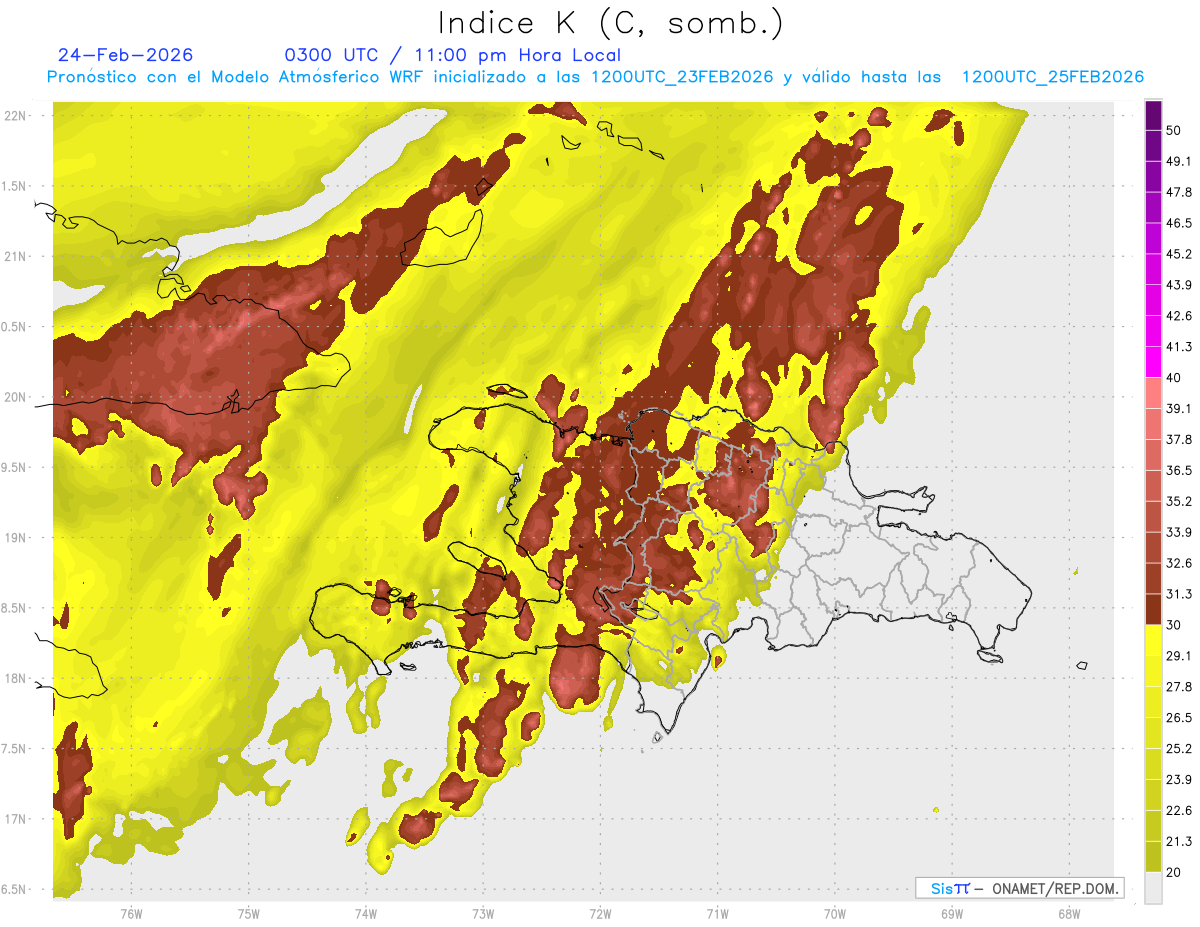Select the salmon colorbar segment between 39.1 and 40
1200x927 pixels.
pyautogui.click(x=1153, y=393)
